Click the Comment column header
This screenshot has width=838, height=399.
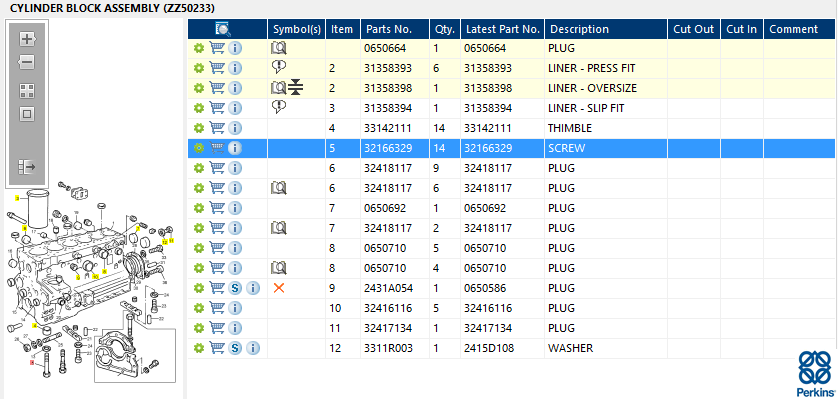tap(800, 29)
